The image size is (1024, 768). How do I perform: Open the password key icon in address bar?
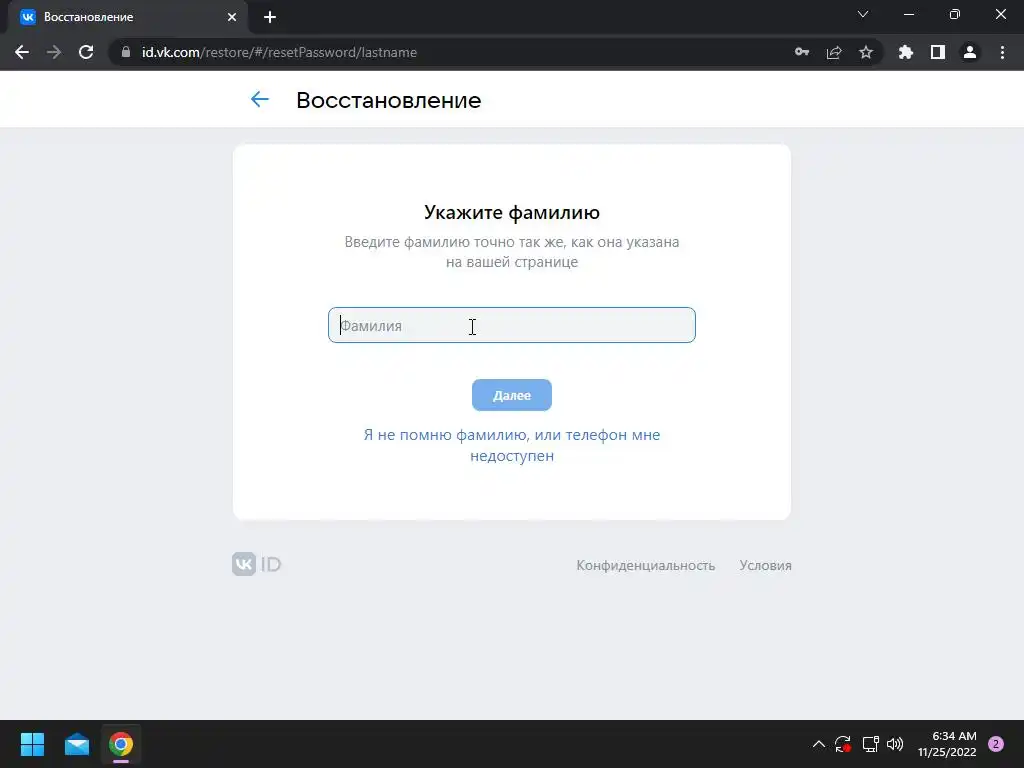point(802,52)
